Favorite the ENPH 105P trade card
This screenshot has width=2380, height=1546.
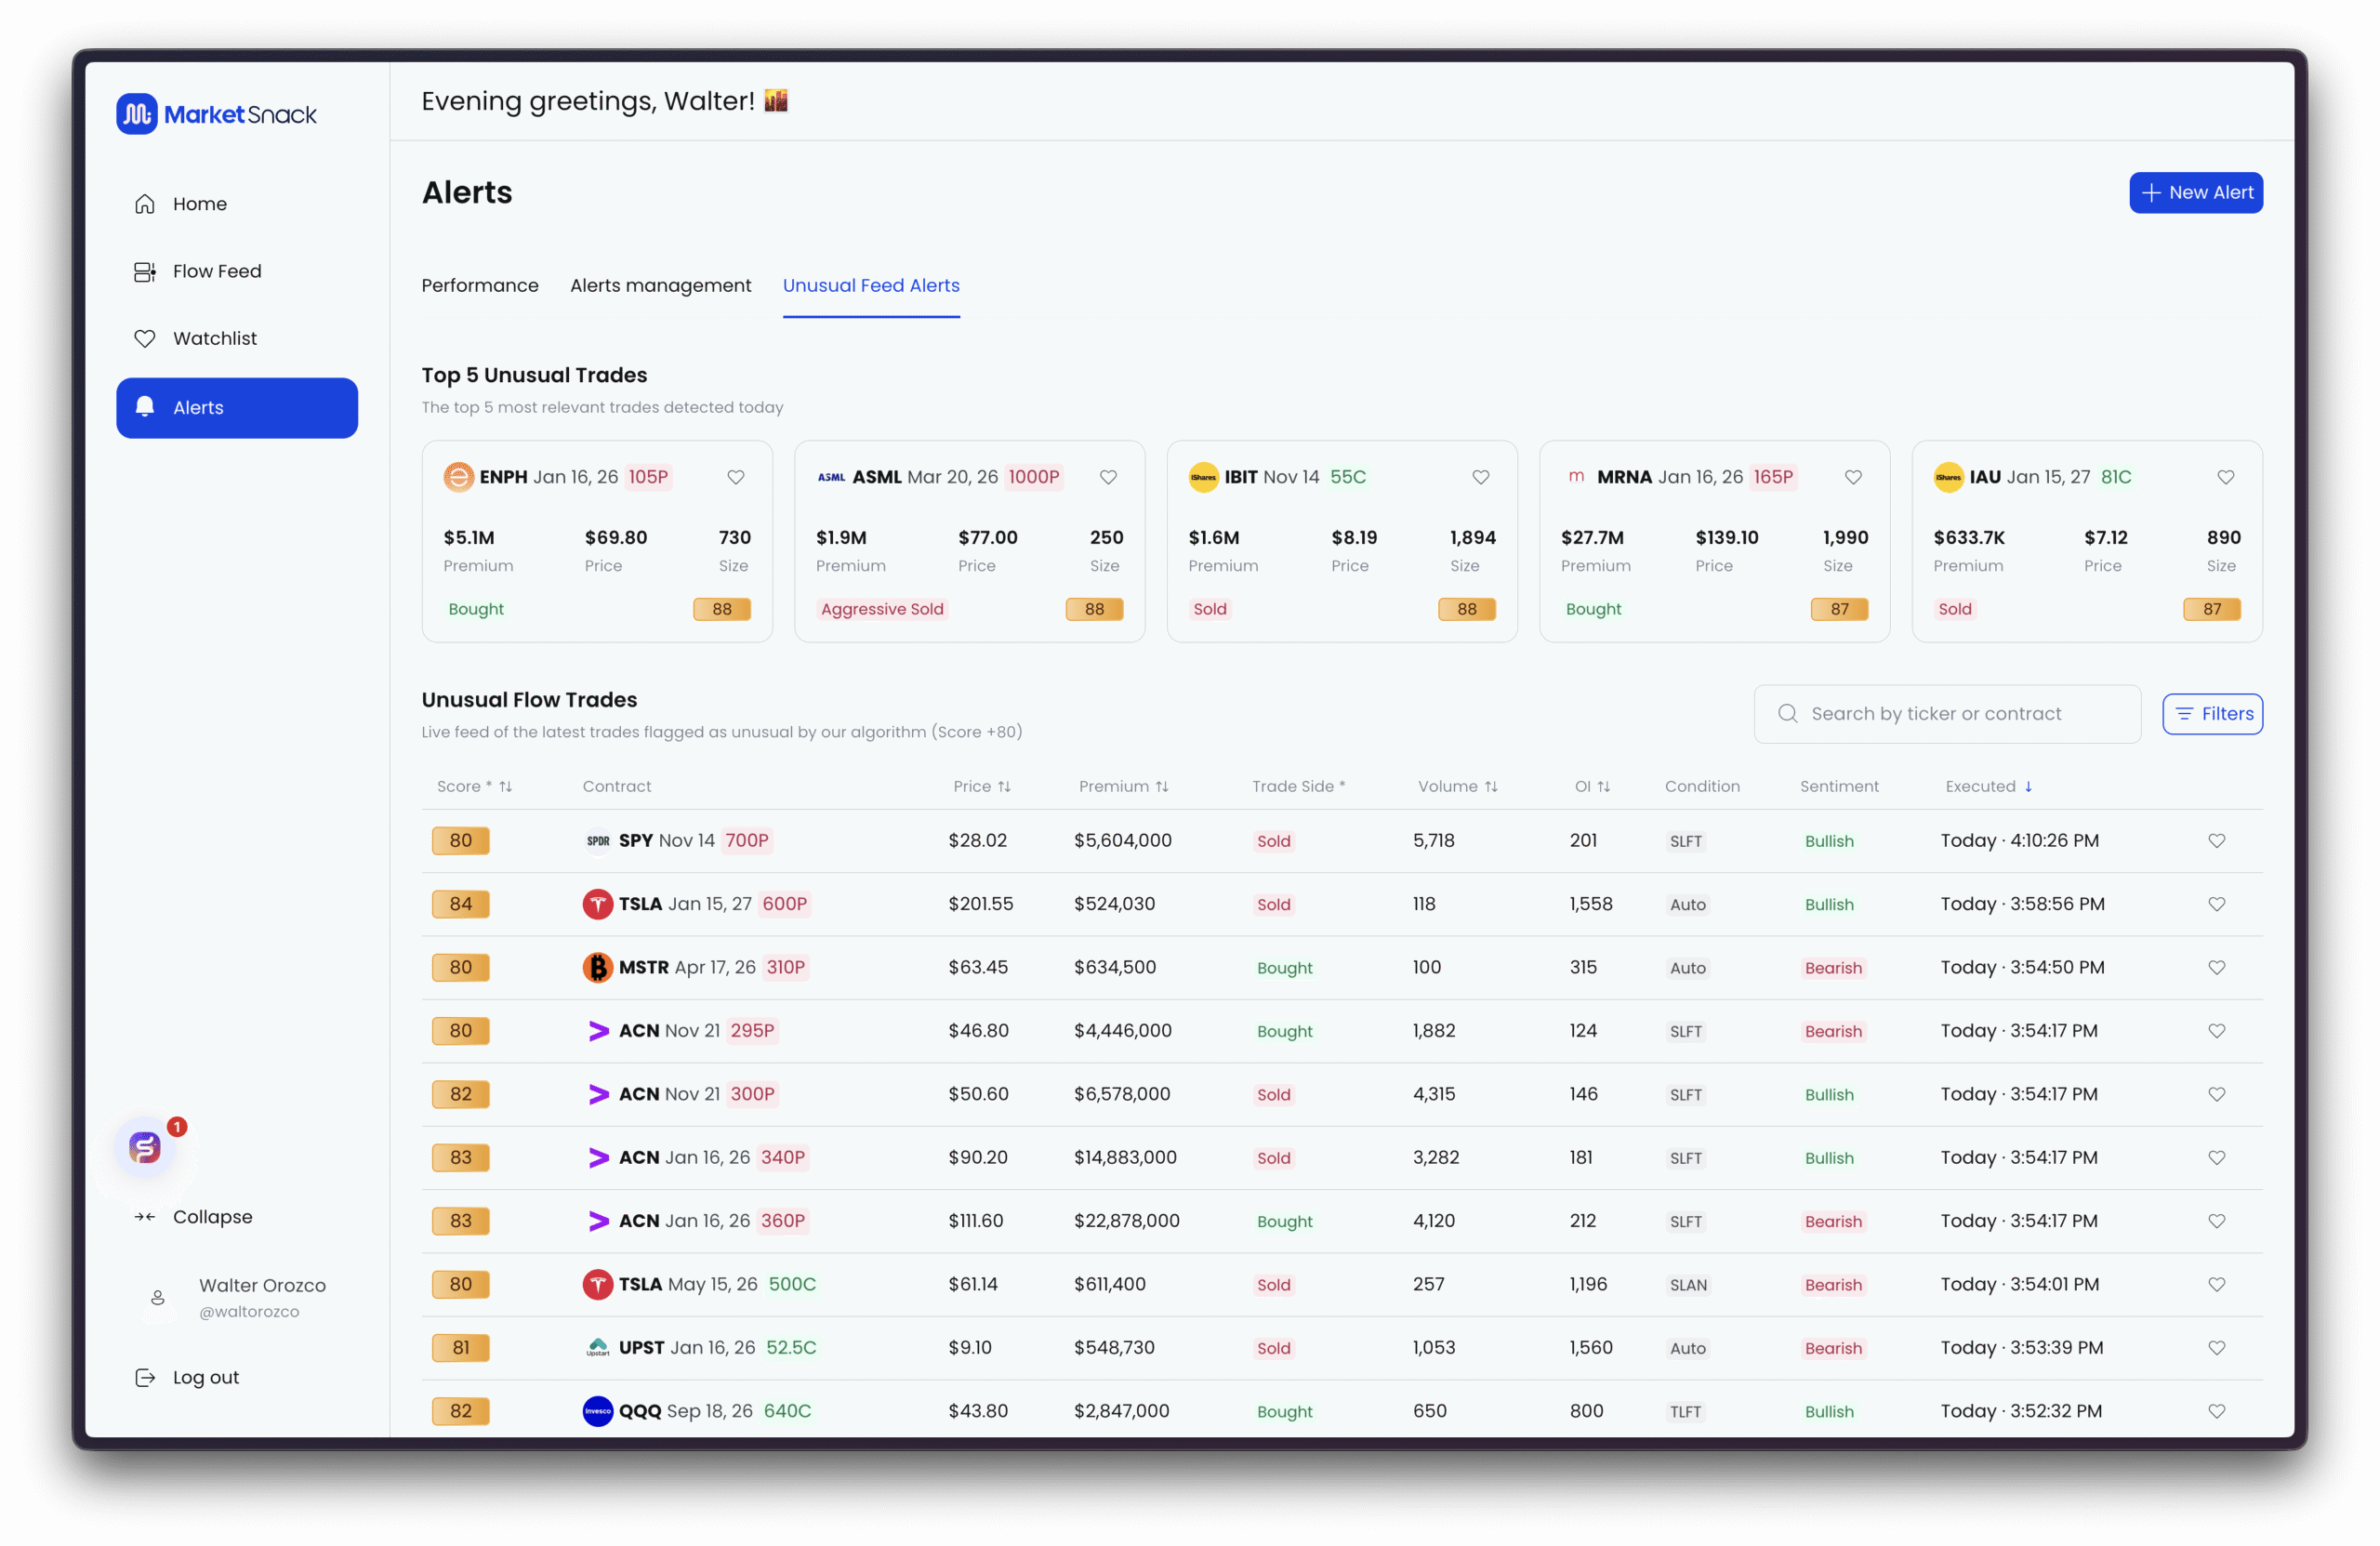coord(736,477)
